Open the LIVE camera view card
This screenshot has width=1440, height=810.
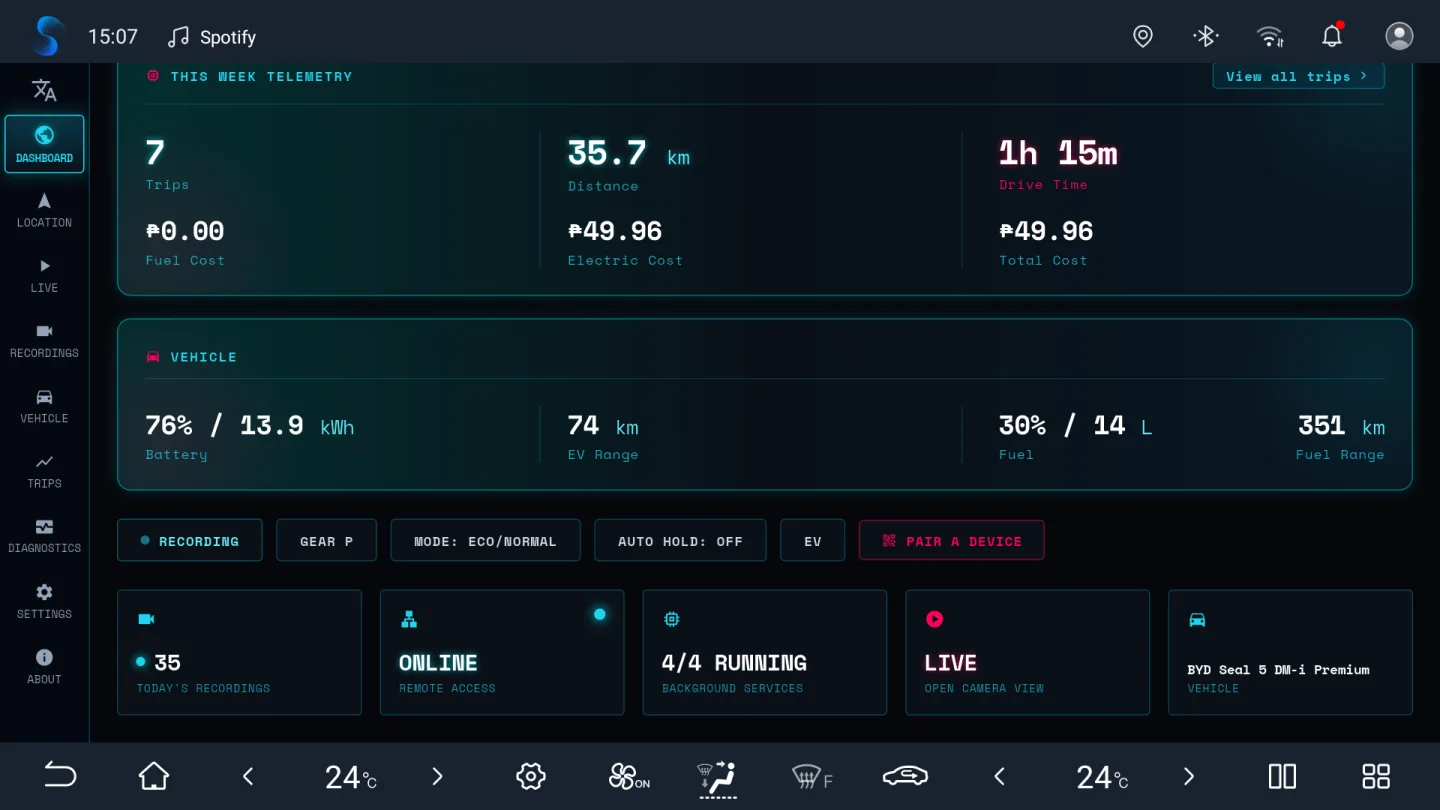coord(1027,652)
